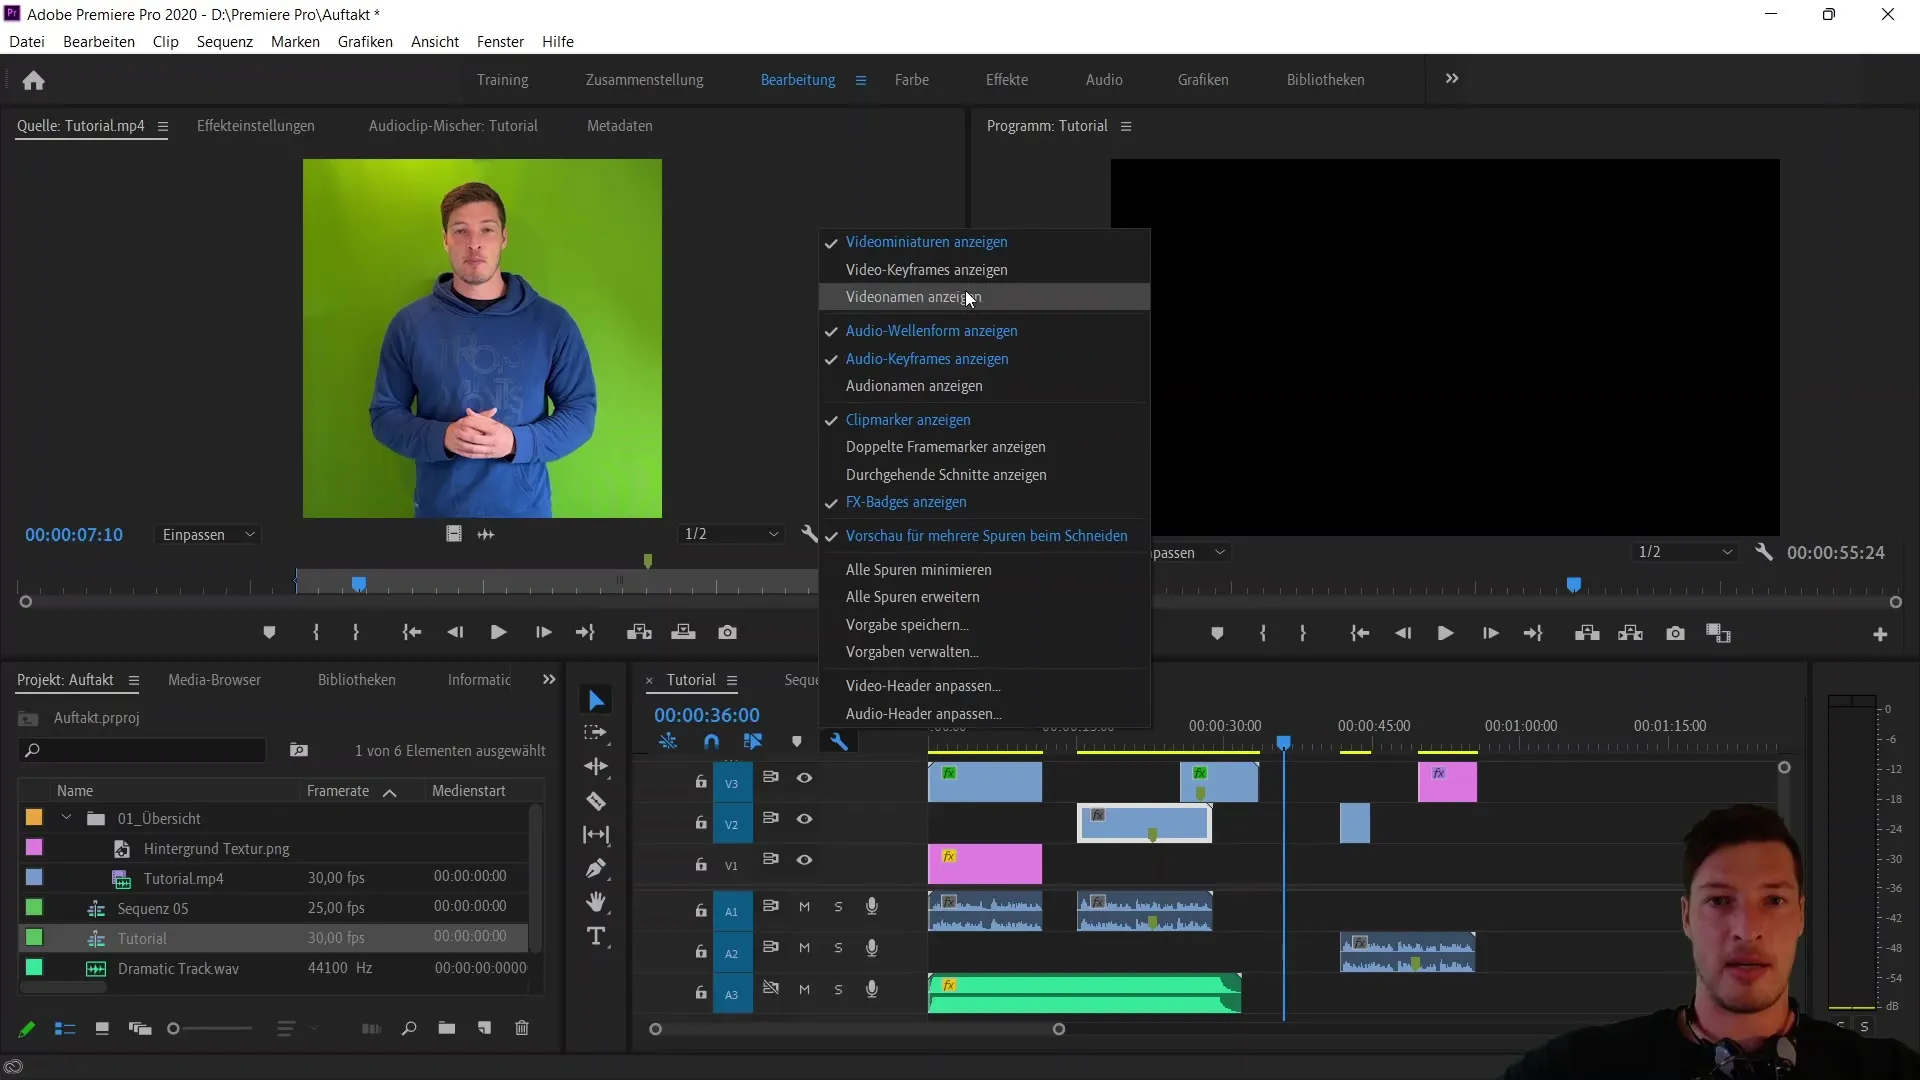Open Program monitor button editor plus
Image resolution: width=1920 pixels, height=1080 pixels.
pos(1880,635)
